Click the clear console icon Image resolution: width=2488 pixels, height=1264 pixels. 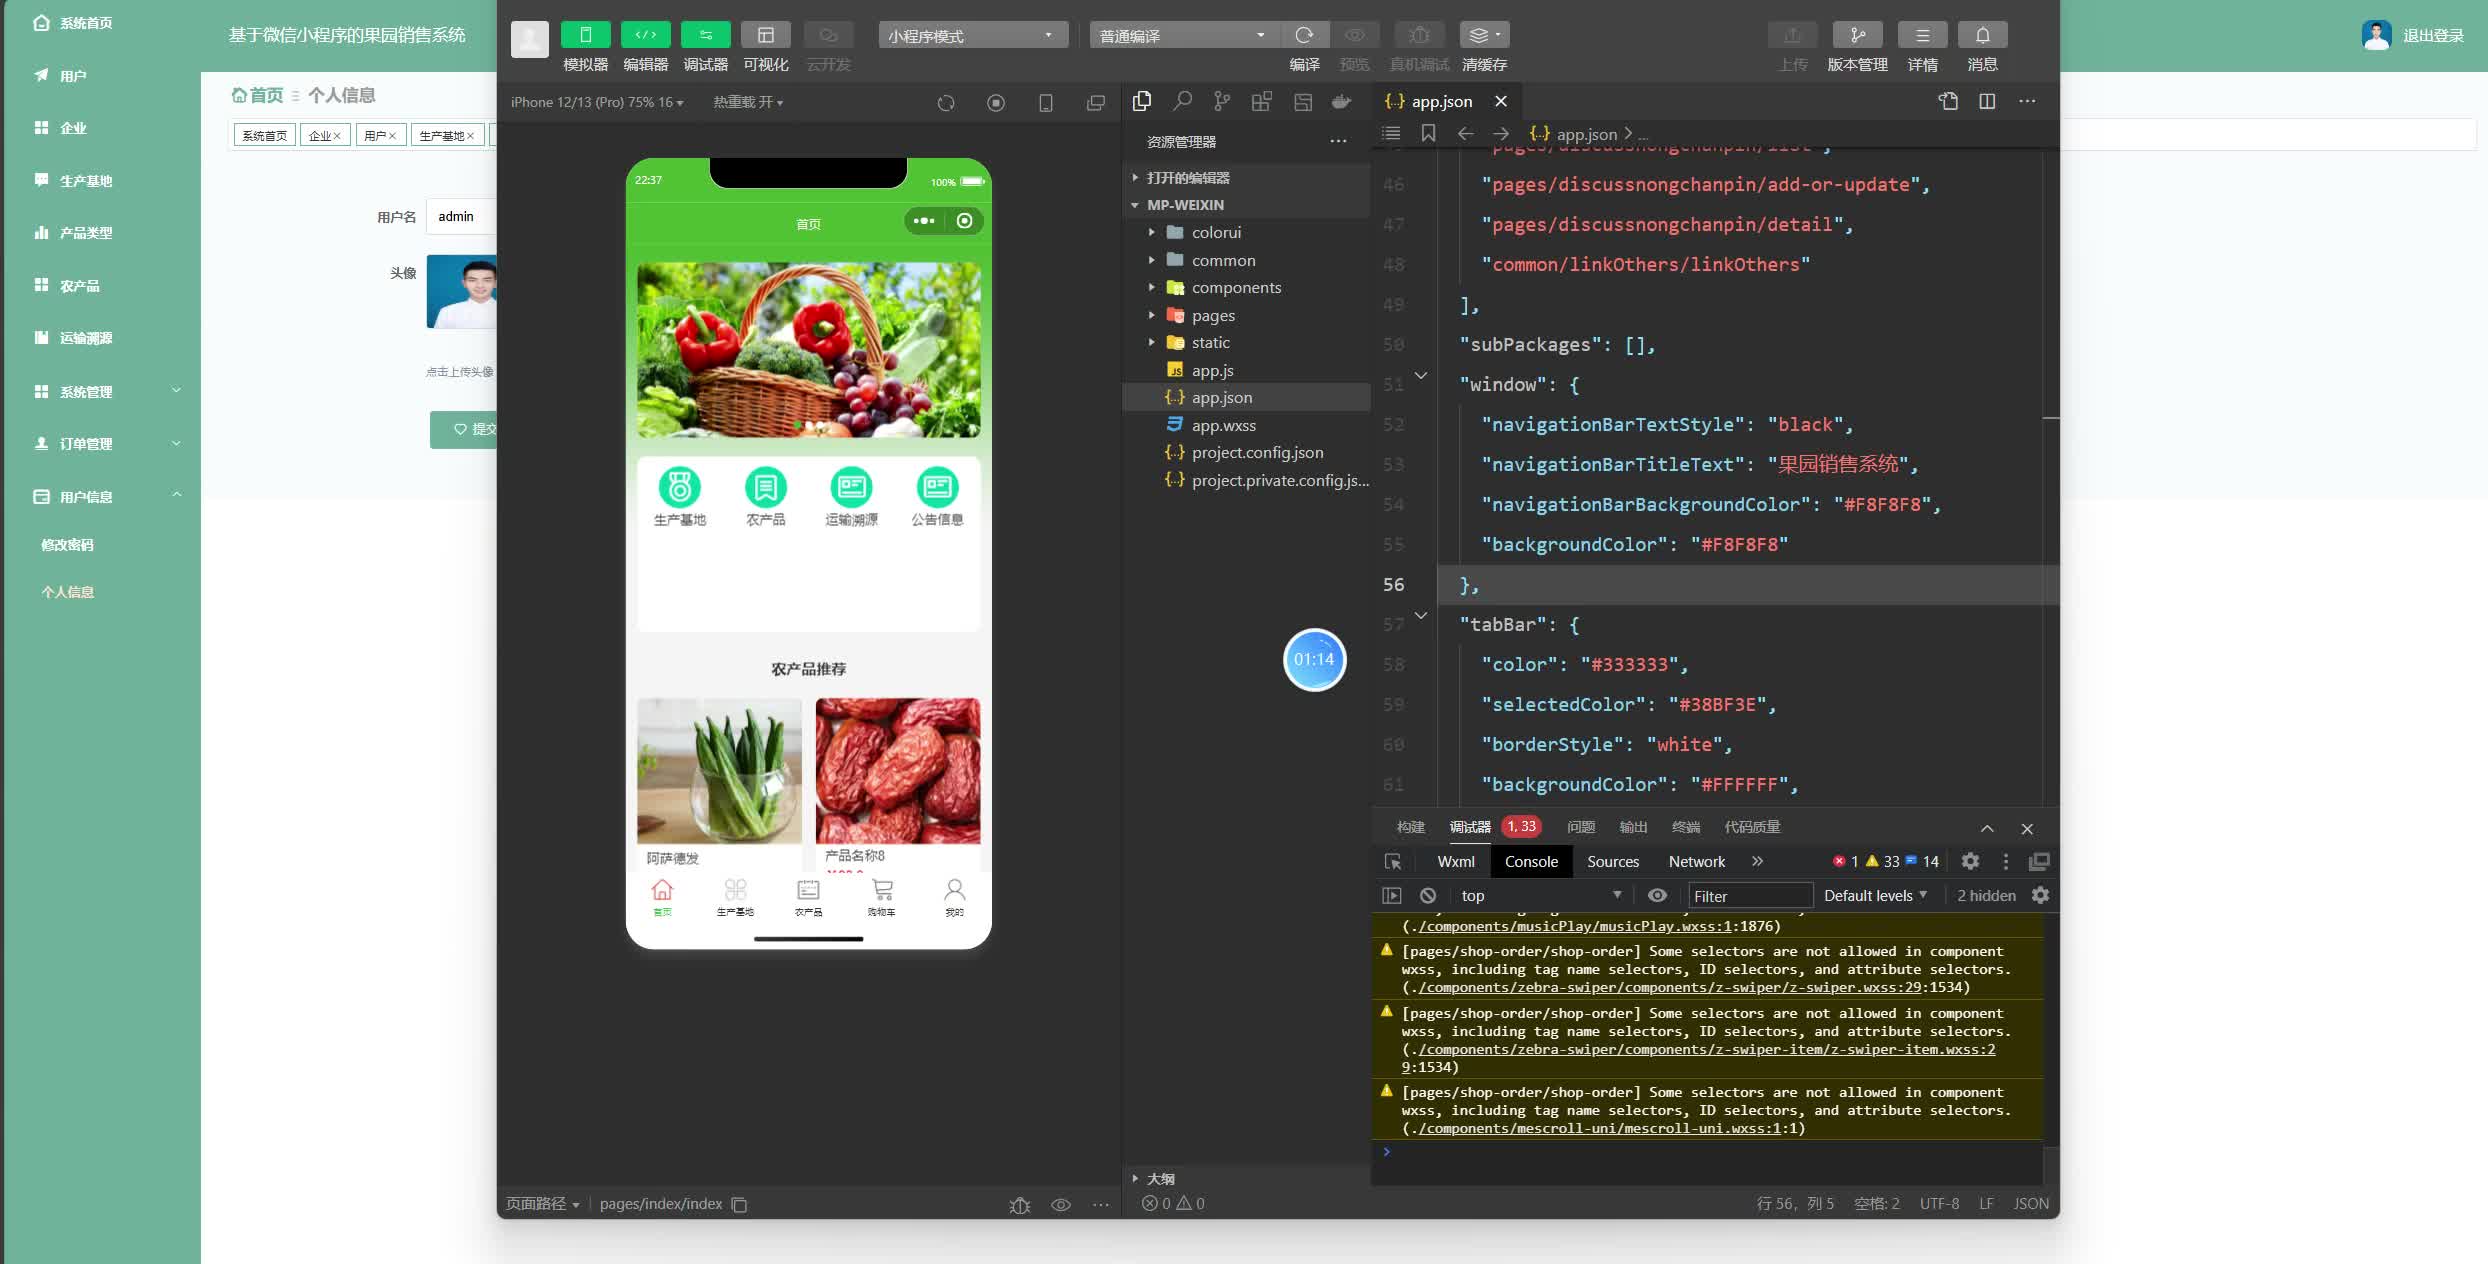click(x=1428, y=895)
